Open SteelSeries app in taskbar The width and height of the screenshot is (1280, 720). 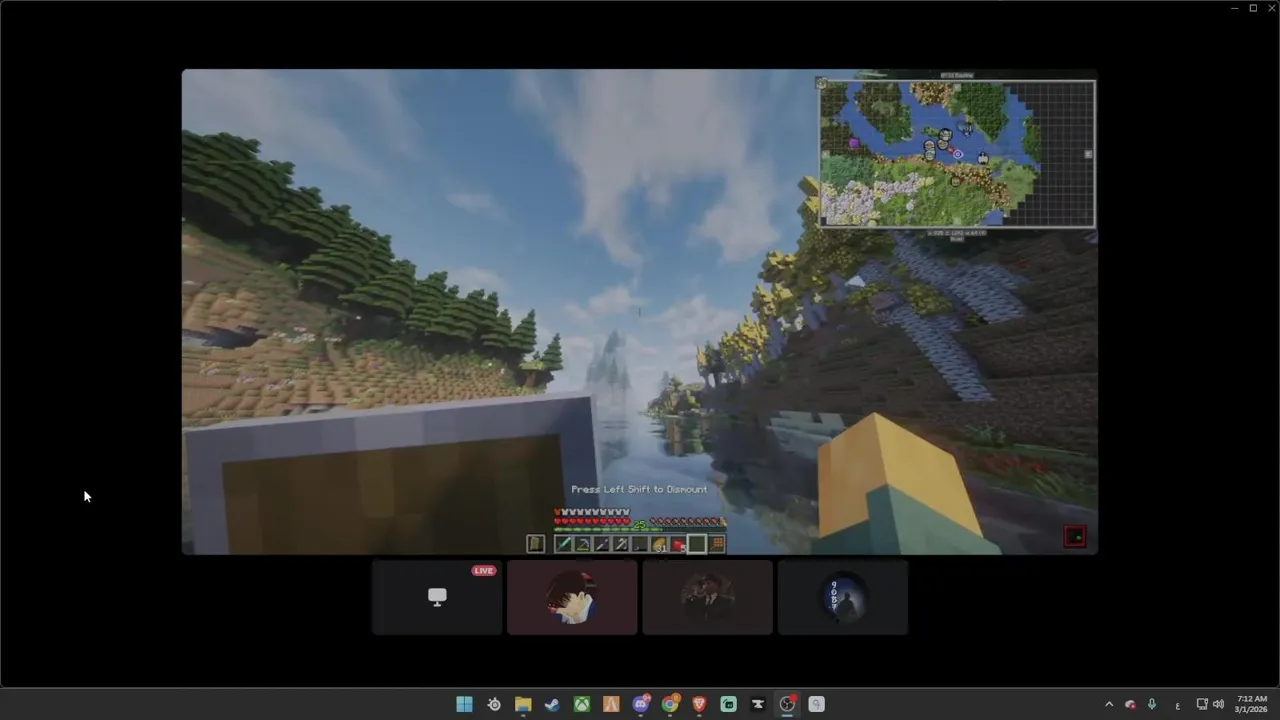pos(494,704)
